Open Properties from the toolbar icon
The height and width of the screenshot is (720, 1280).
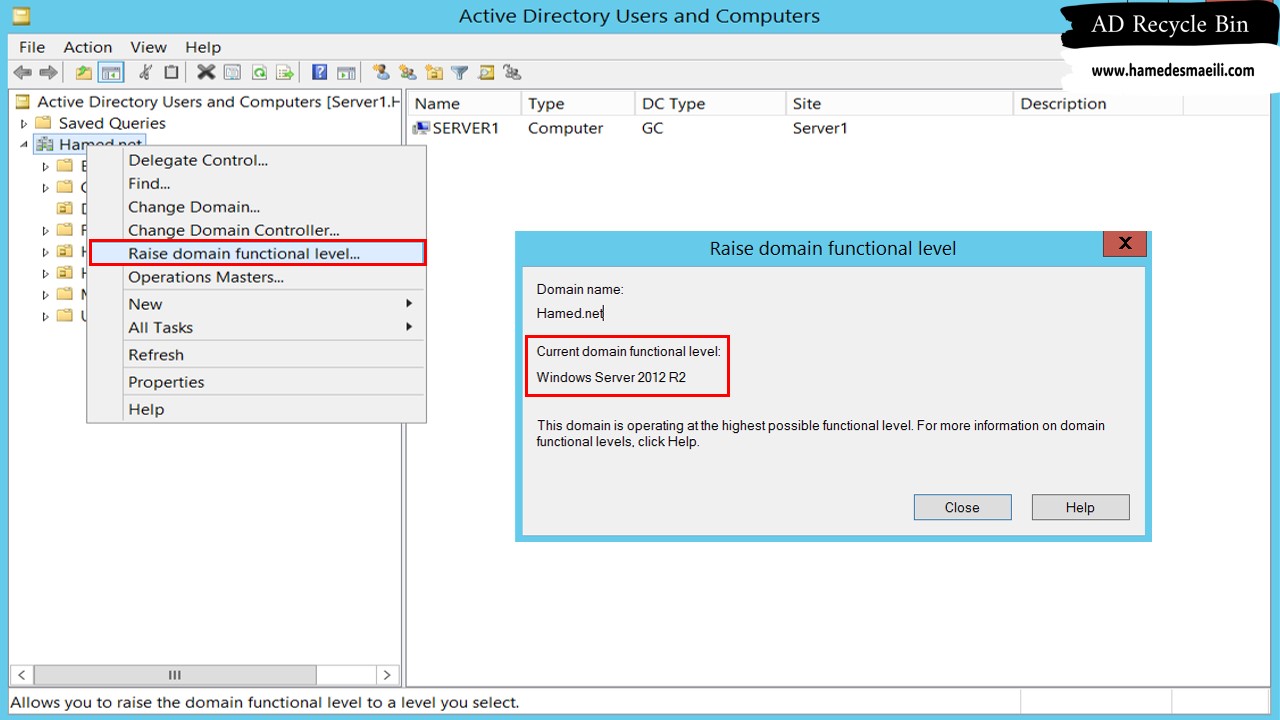pyautogui.click(x=232, y=72)
